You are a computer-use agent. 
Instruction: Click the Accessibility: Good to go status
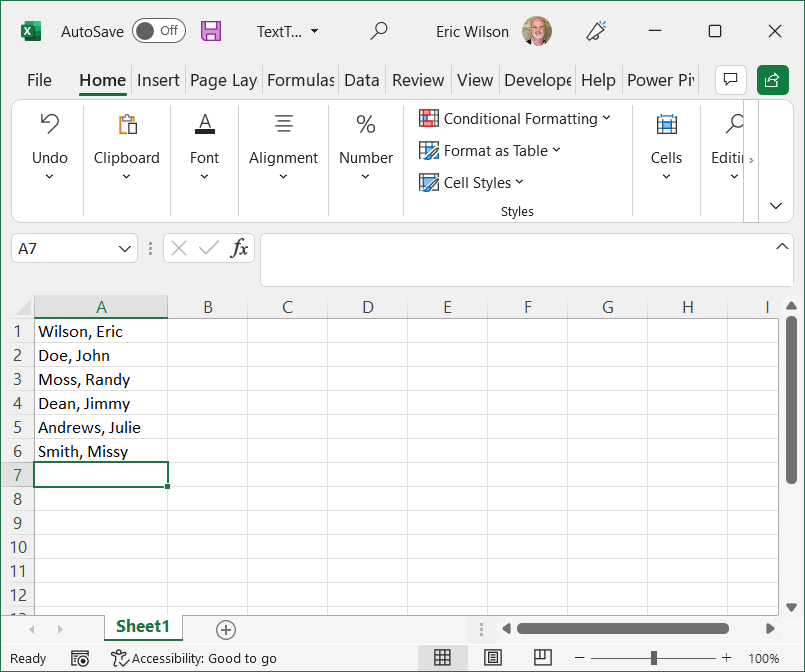tap(194, 658)
